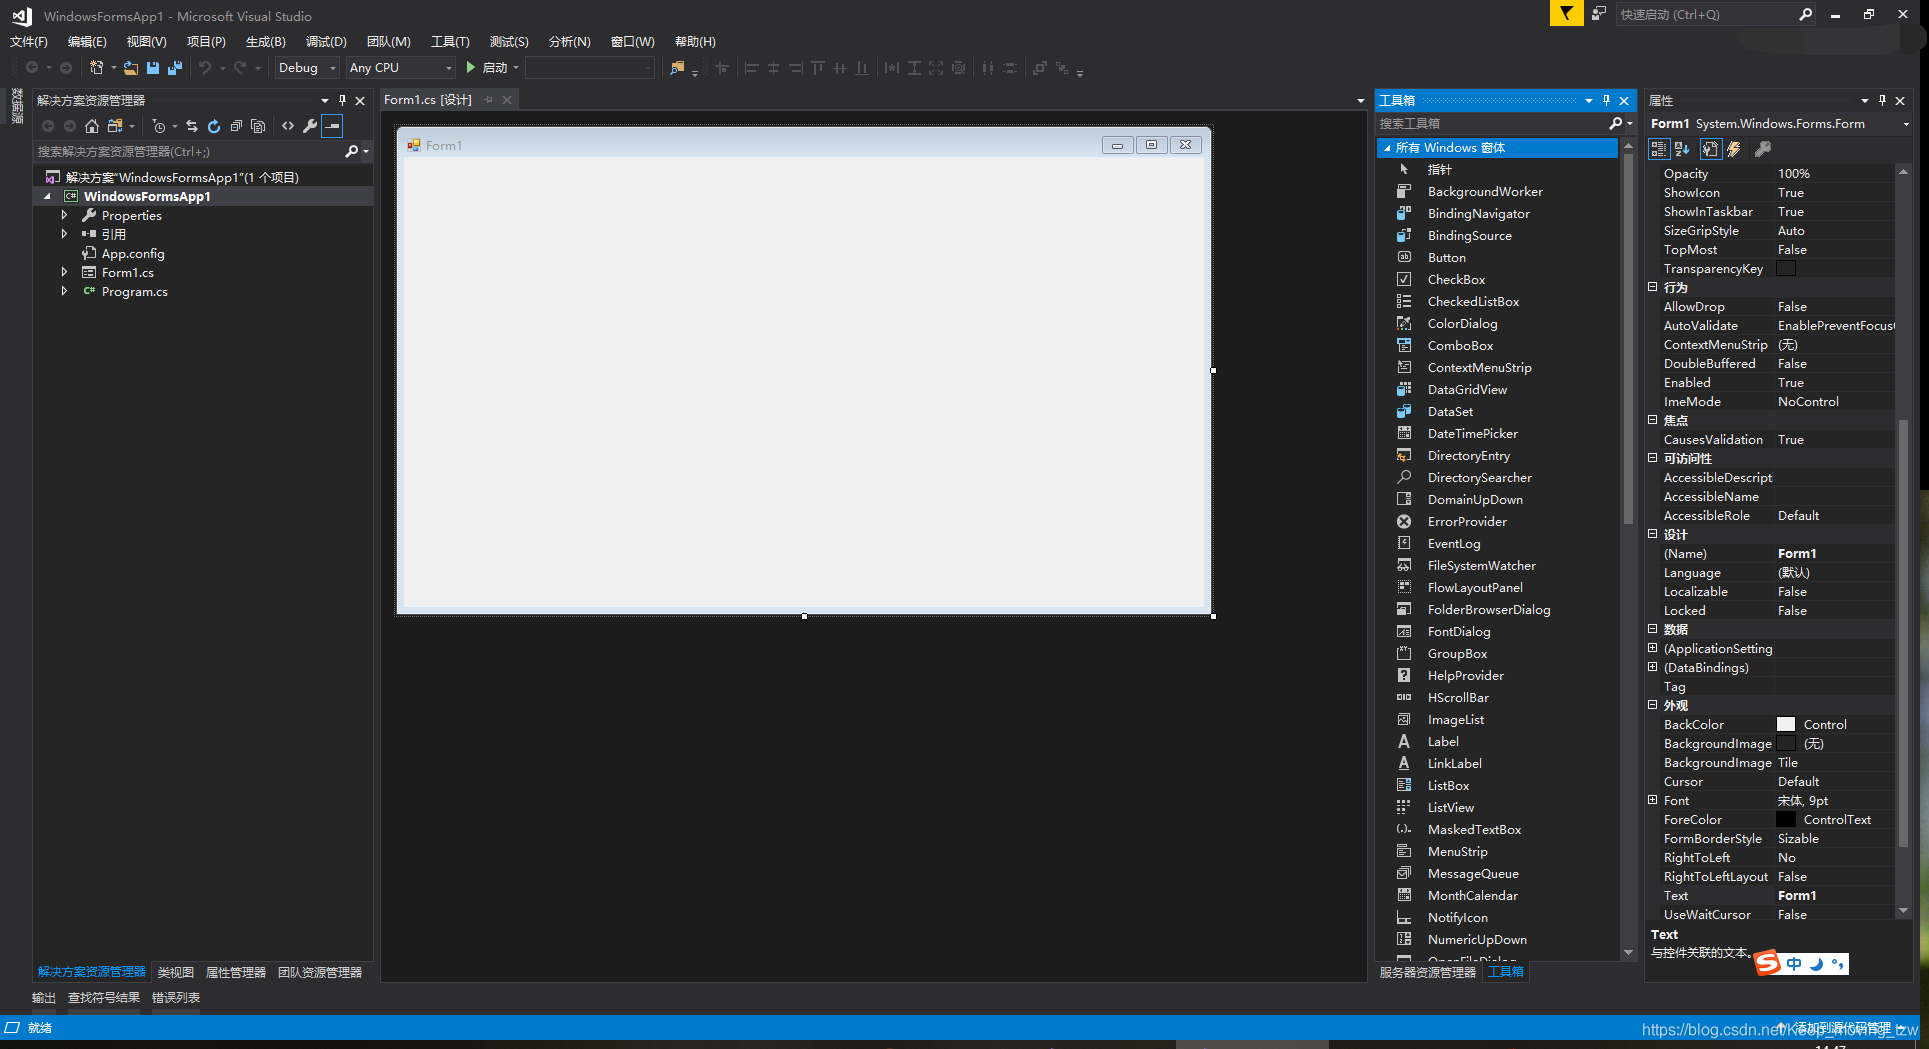Click the Quick Launch search box
The height and width of the screenshot is (1049, 1929).
point(1705,14)
